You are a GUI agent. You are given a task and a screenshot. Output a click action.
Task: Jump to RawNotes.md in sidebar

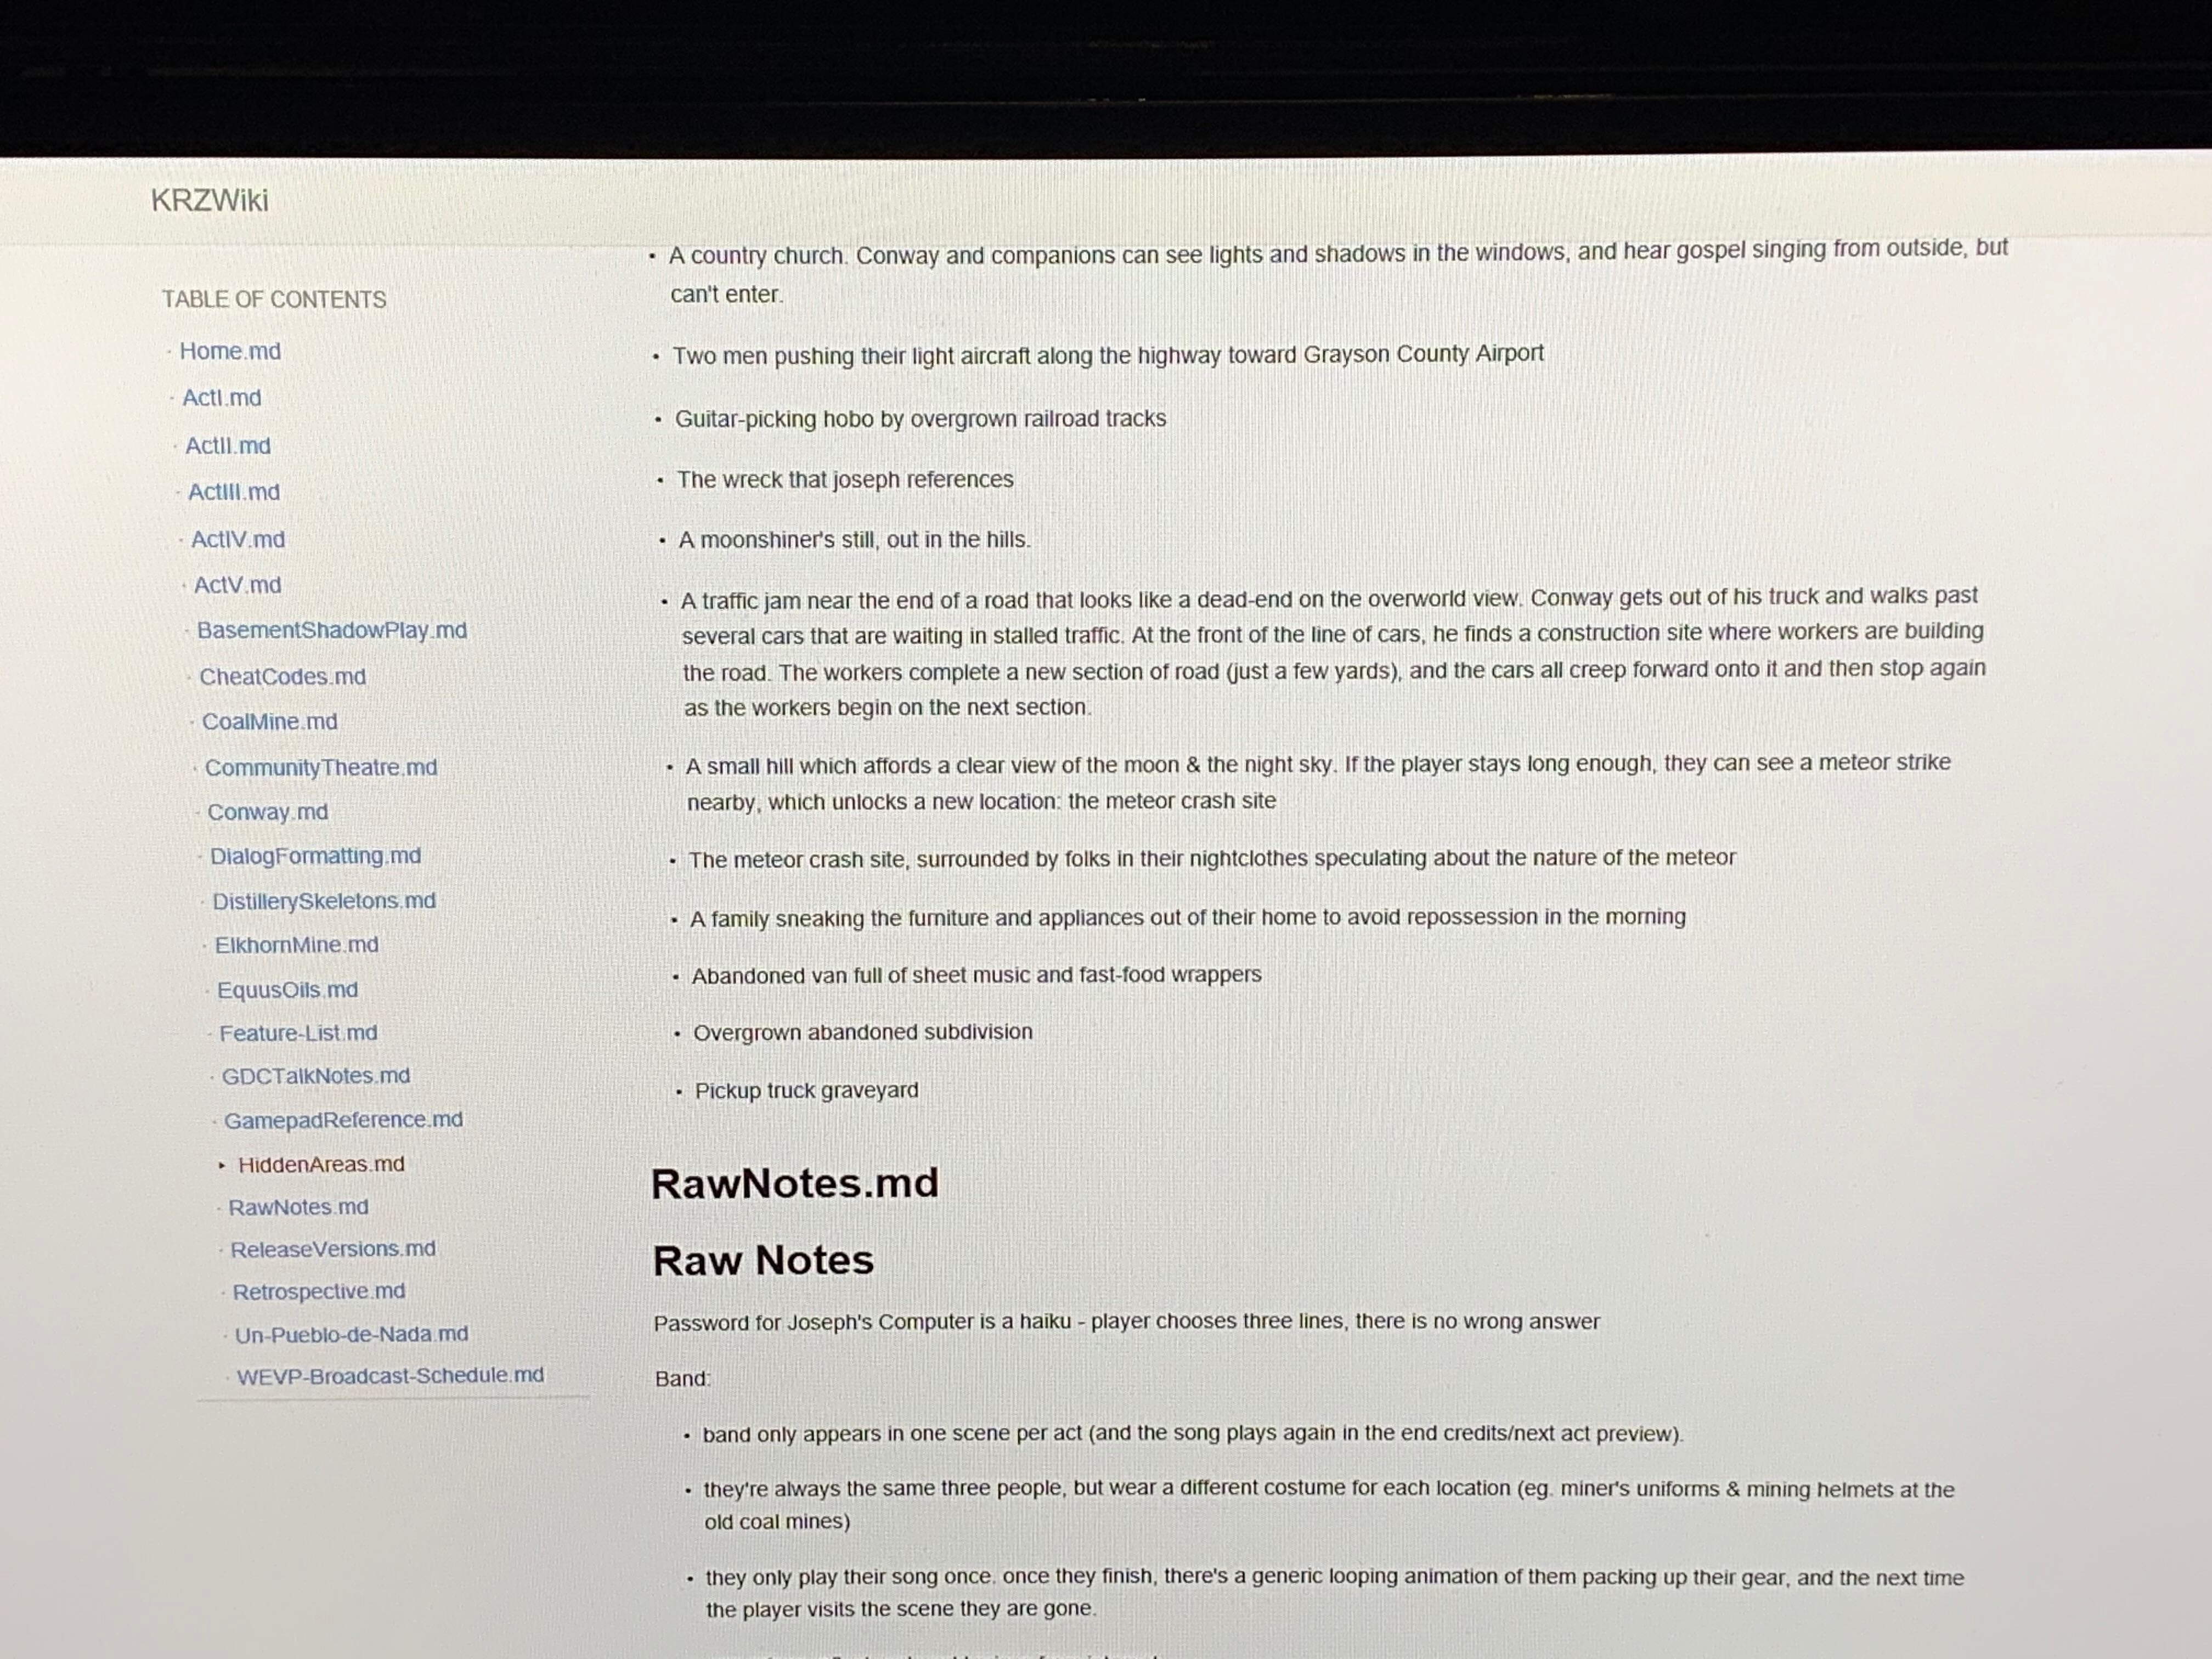[x=298, y=1207]
